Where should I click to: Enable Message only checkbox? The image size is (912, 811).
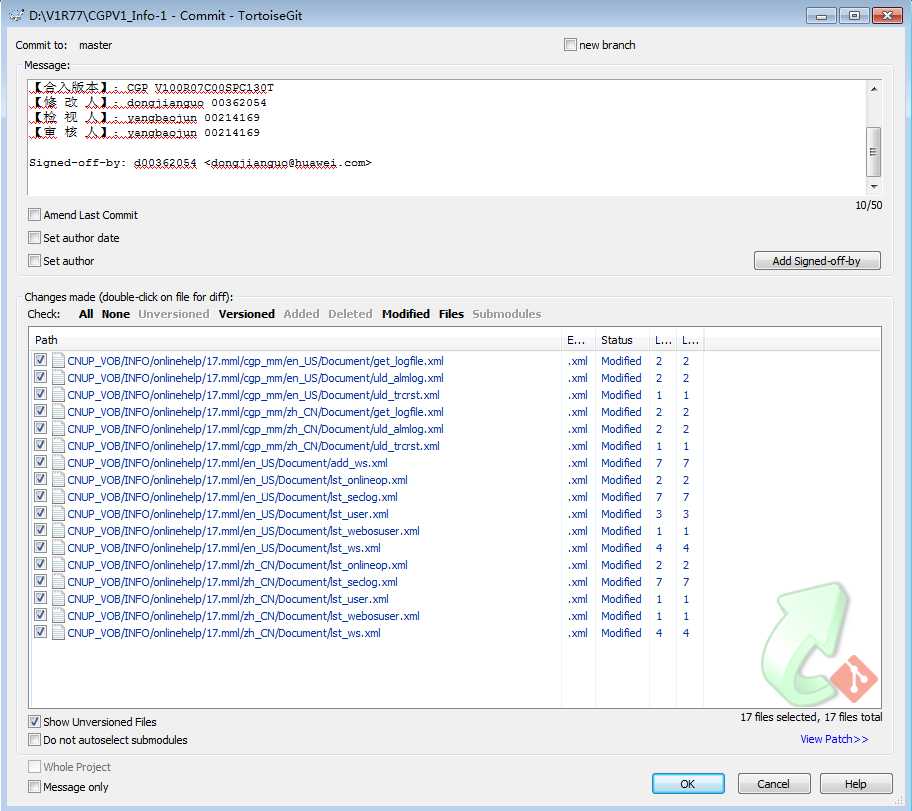(x=34, y=787)
